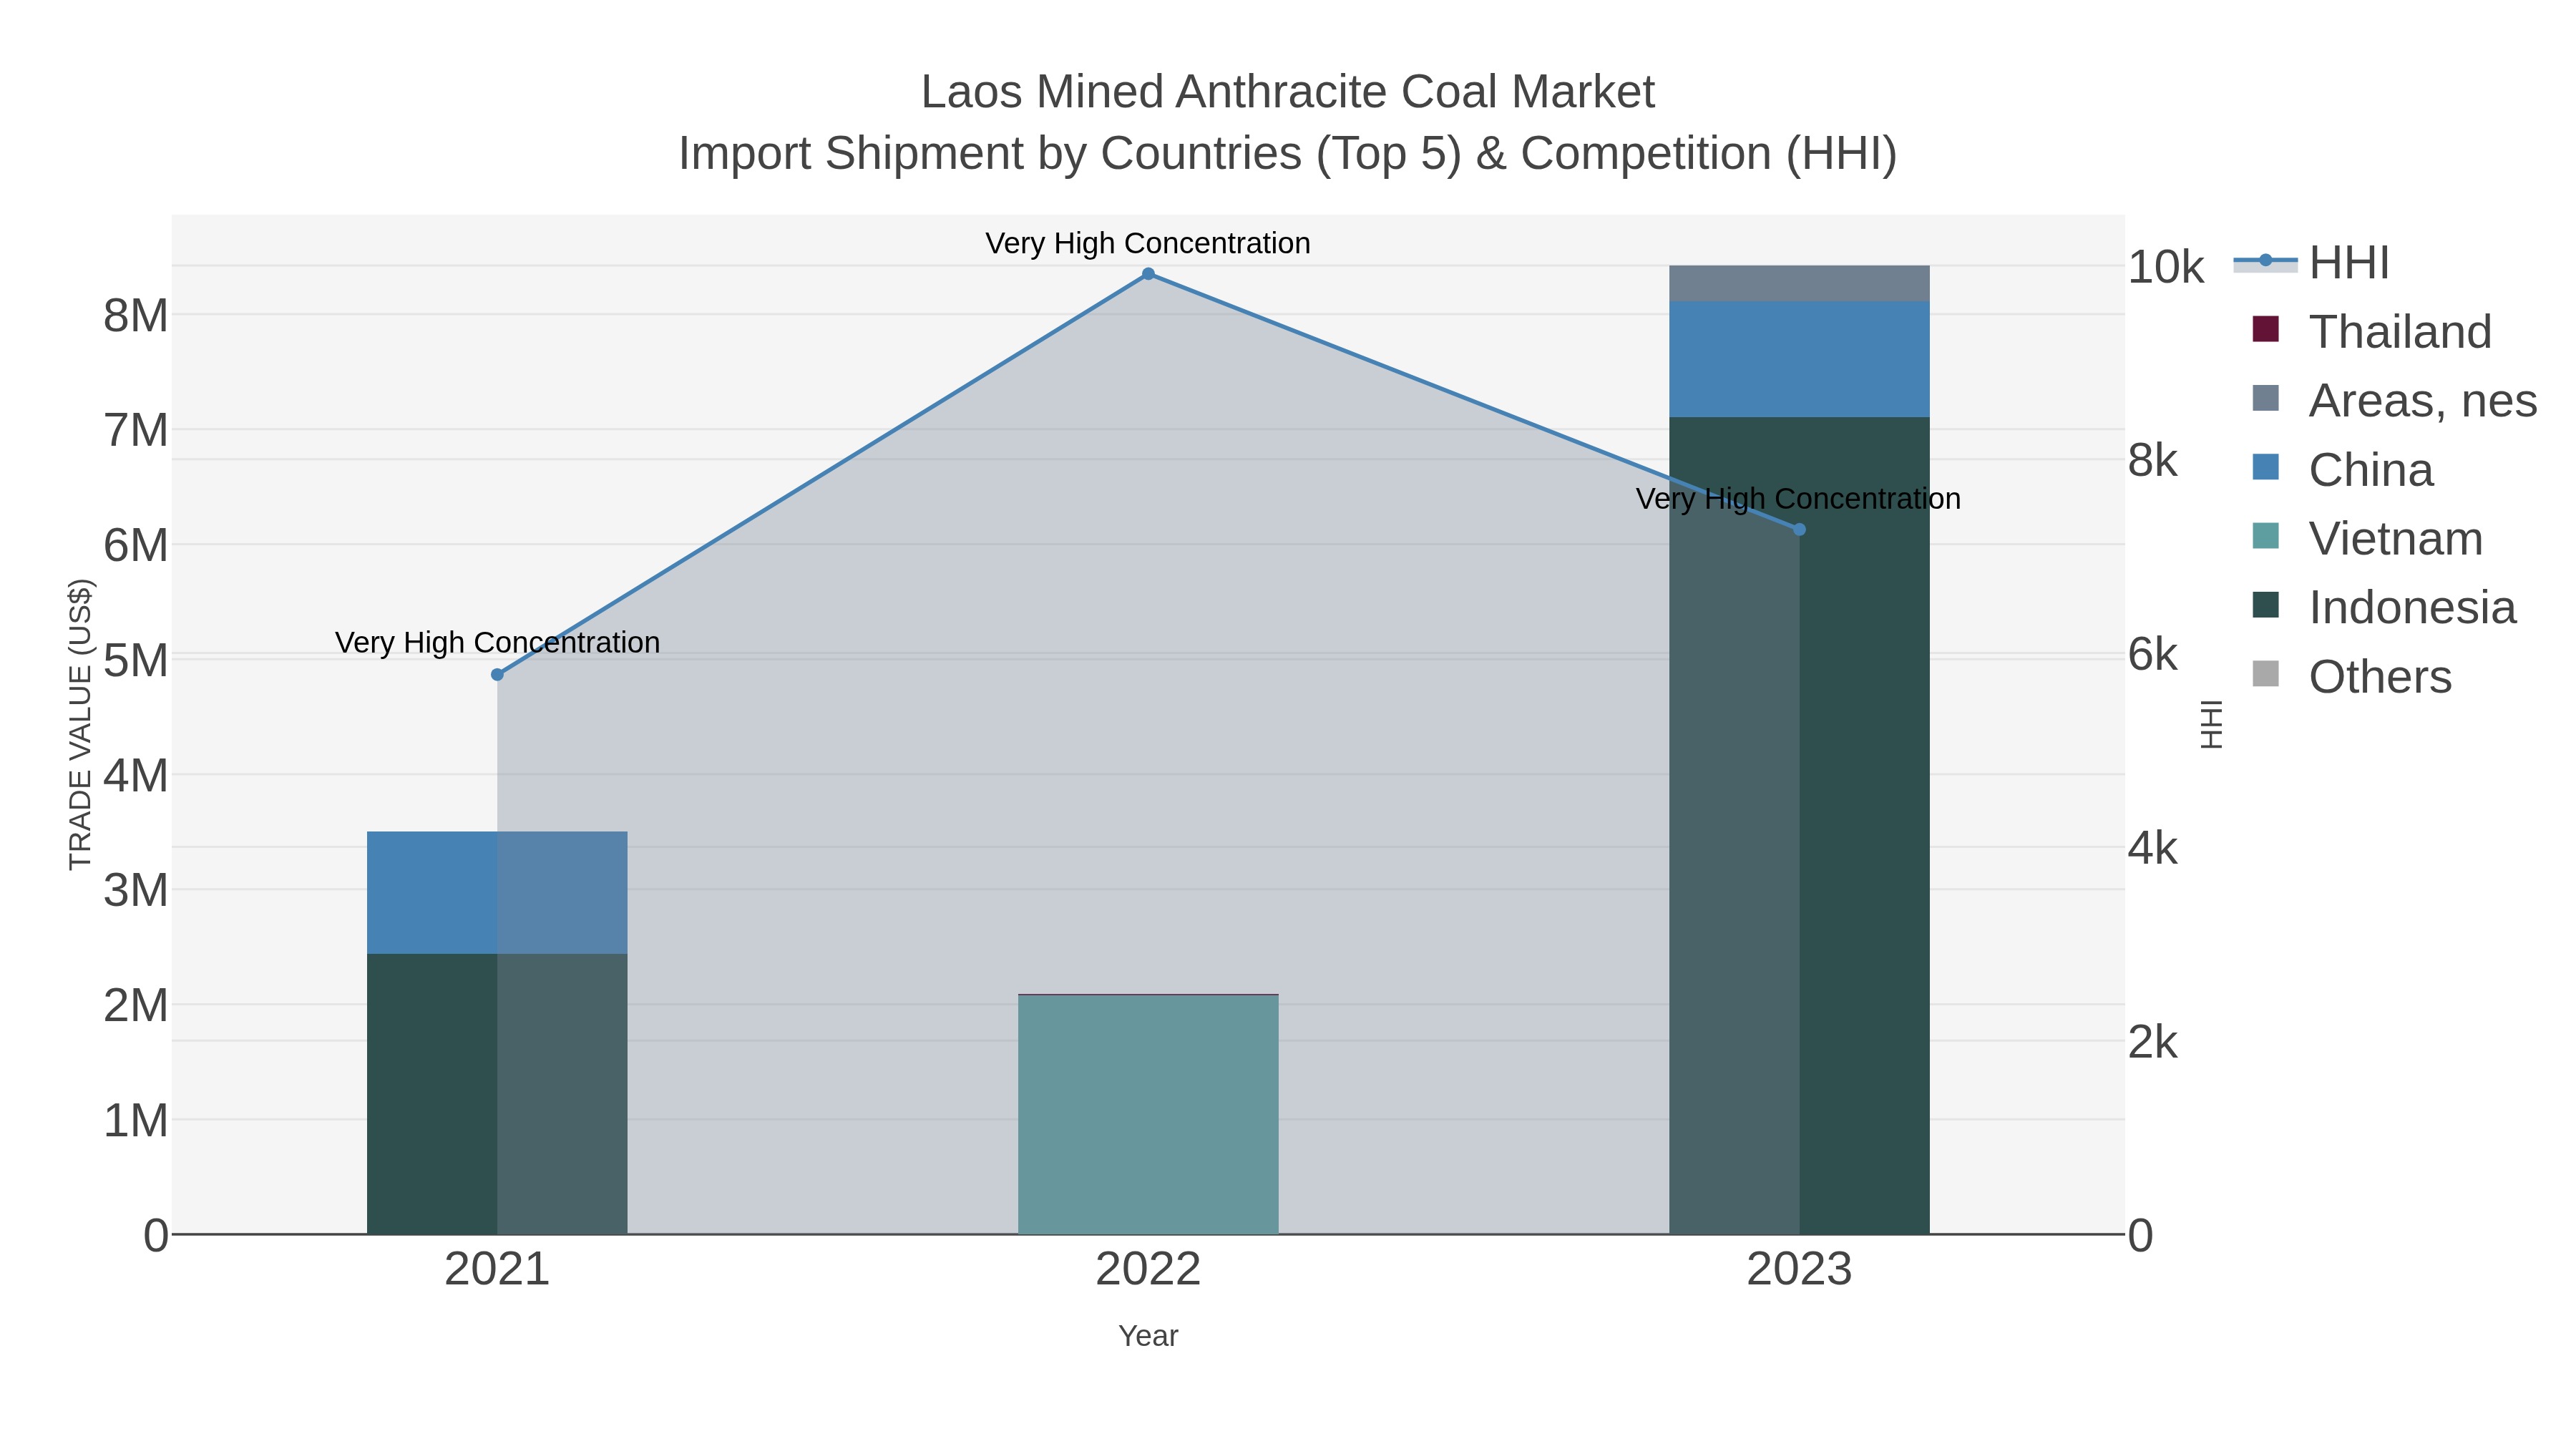2576x1449 pixels.
Task: Click the 10k right axis tick
Action: [x=2166, y=267]
